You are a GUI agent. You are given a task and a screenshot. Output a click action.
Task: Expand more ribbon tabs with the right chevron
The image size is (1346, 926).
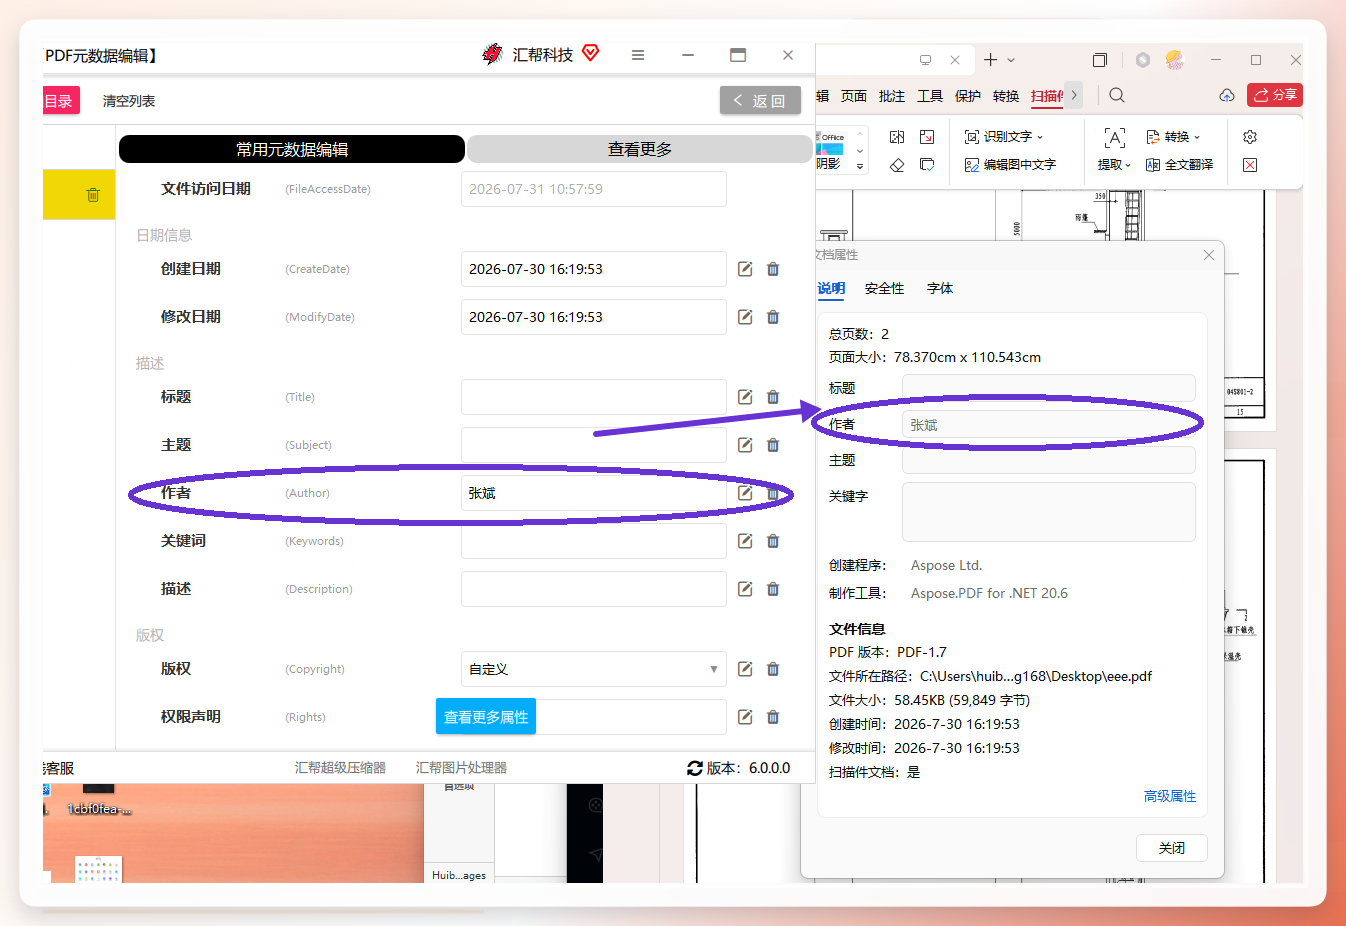click(x=1074, y=95)
